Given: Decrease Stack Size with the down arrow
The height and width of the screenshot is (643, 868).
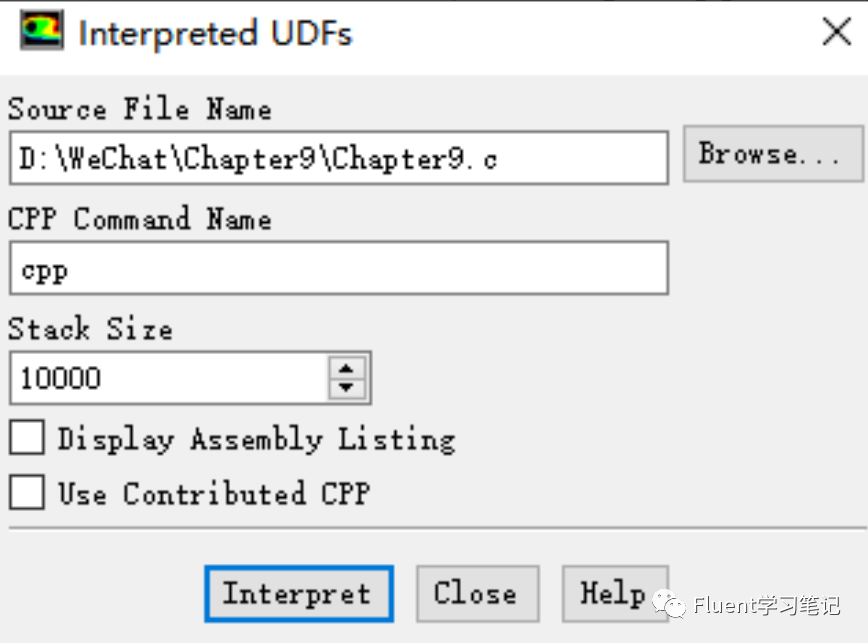Looking at the screenshot, I should (x=346, y=387).
